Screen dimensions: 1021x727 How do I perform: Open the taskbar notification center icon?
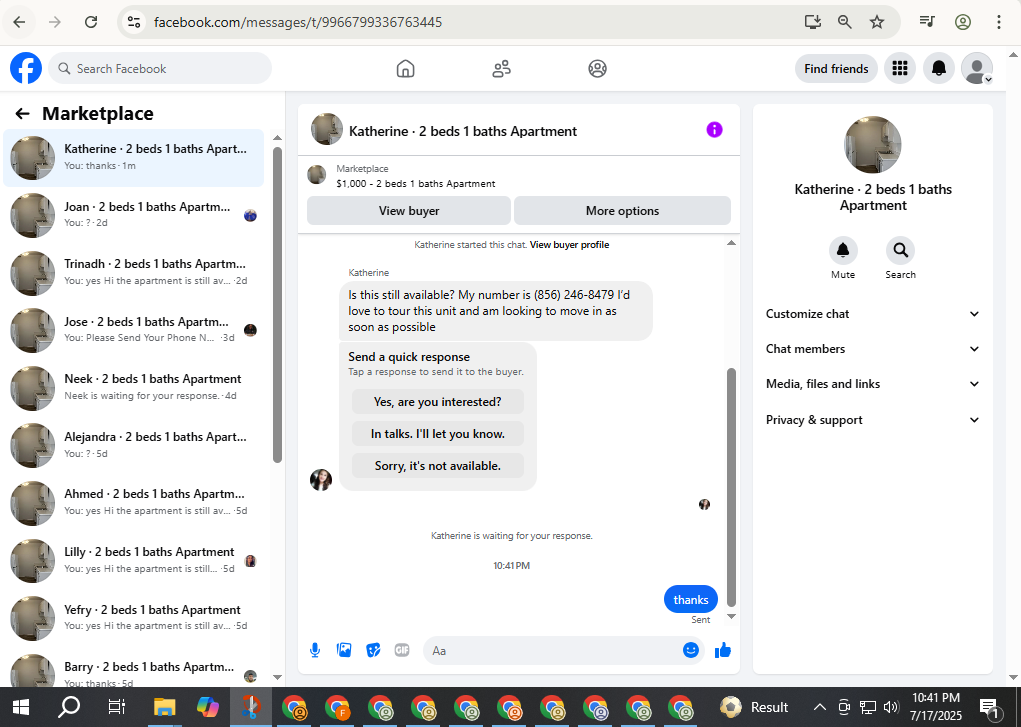coord(989,707)
